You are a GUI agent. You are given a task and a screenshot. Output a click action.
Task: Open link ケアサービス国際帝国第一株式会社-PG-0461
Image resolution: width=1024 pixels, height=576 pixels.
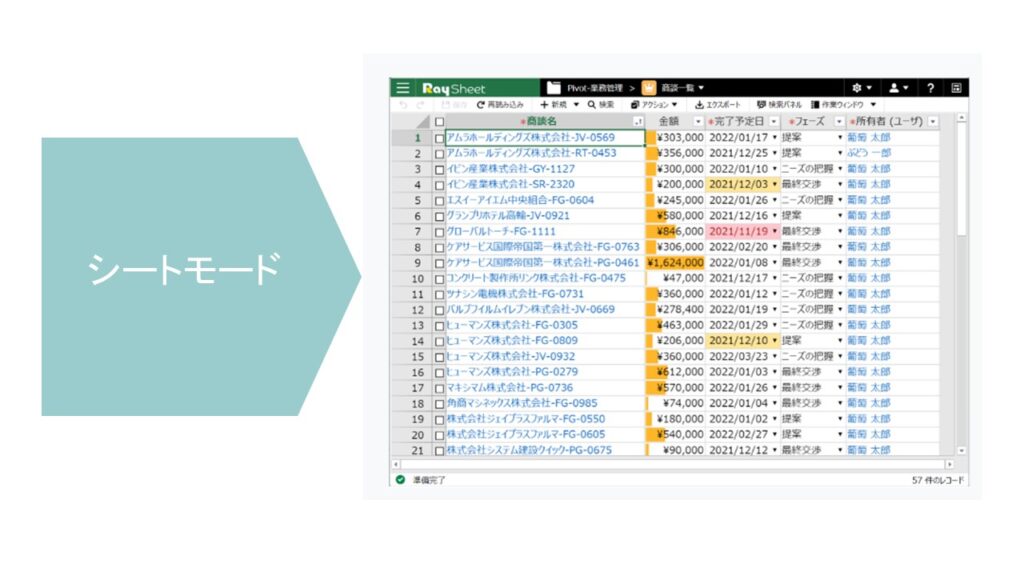coord(543,263)
